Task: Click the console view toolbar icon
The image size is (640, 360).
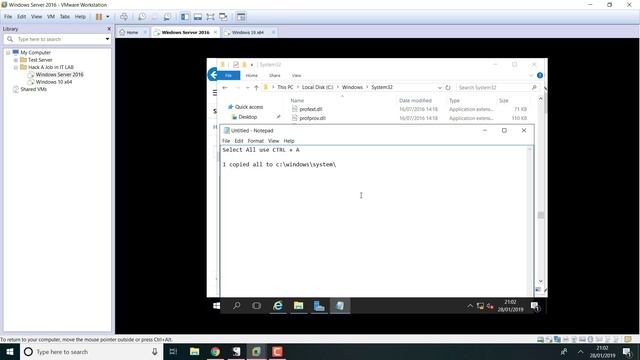Action: 241,17
